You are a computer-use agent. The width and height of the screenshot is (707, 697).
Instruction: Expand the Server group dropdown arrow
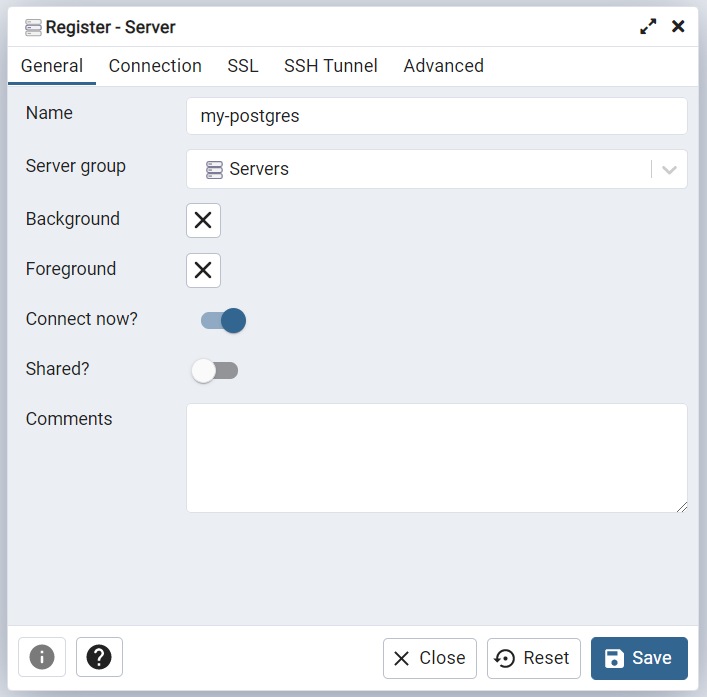(x=670, y=170)
